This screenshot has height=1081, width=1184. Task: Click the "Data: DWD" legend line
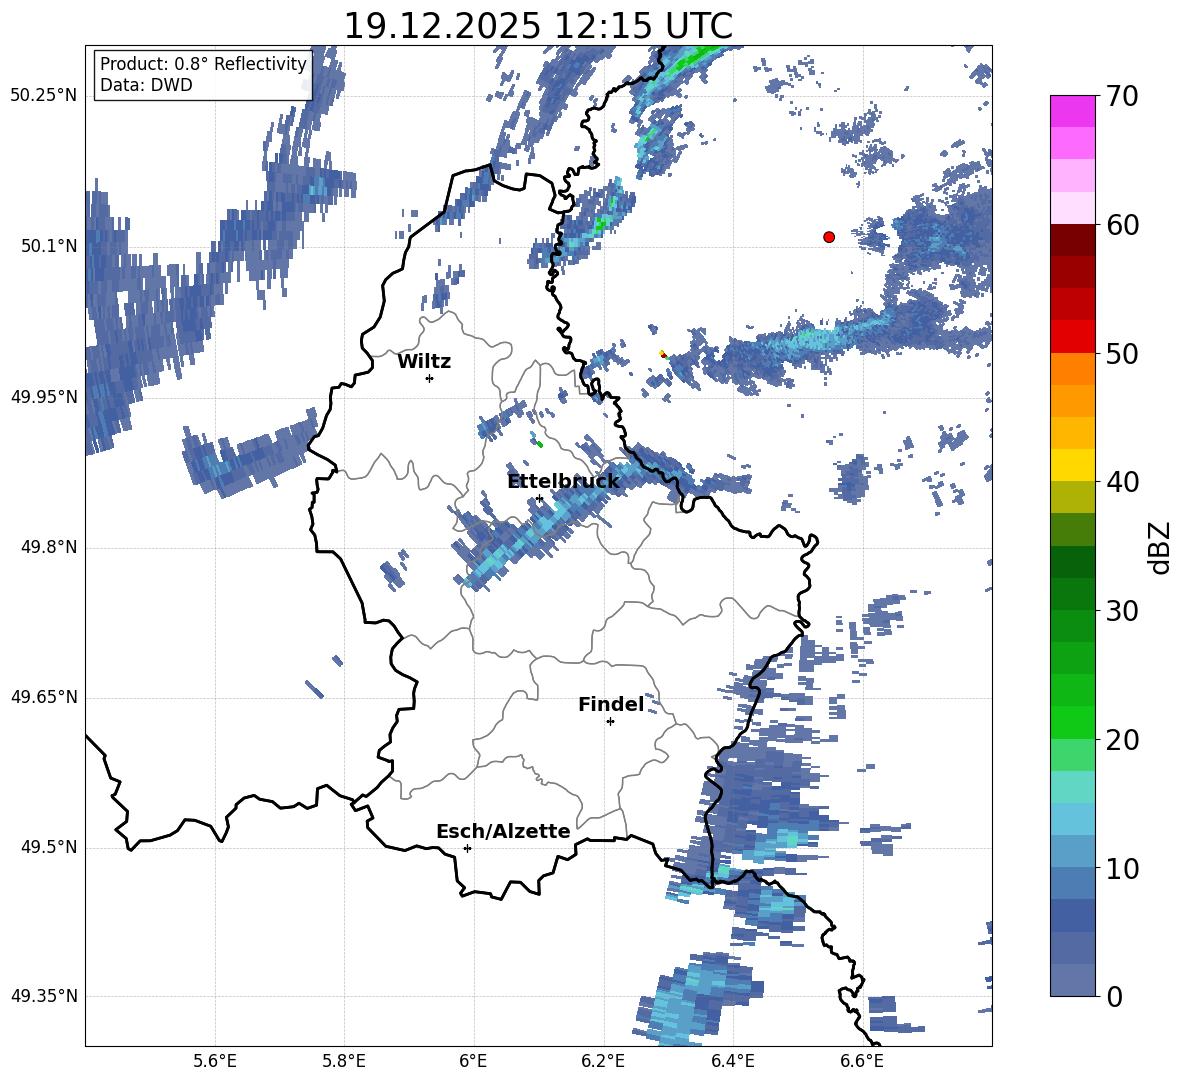(146, 85)
